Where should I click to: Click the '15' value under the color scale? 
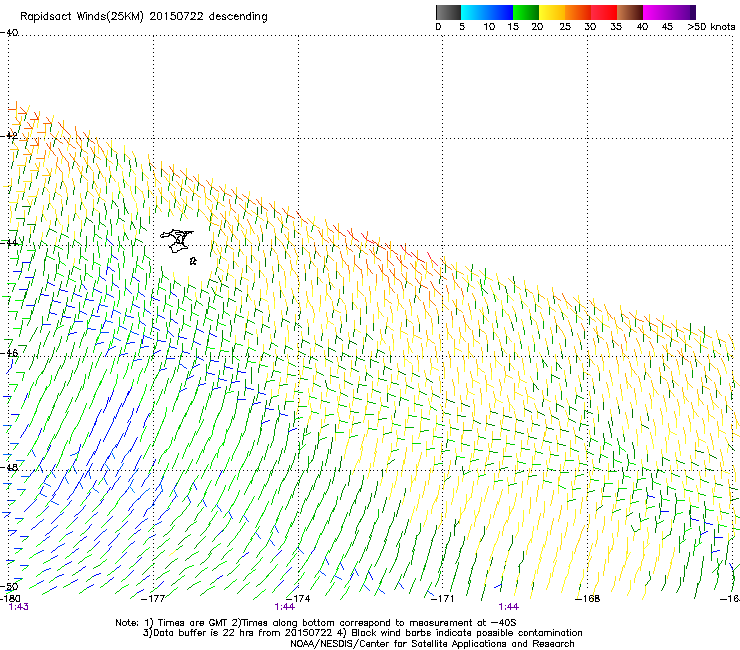click(x=513, y=27)
